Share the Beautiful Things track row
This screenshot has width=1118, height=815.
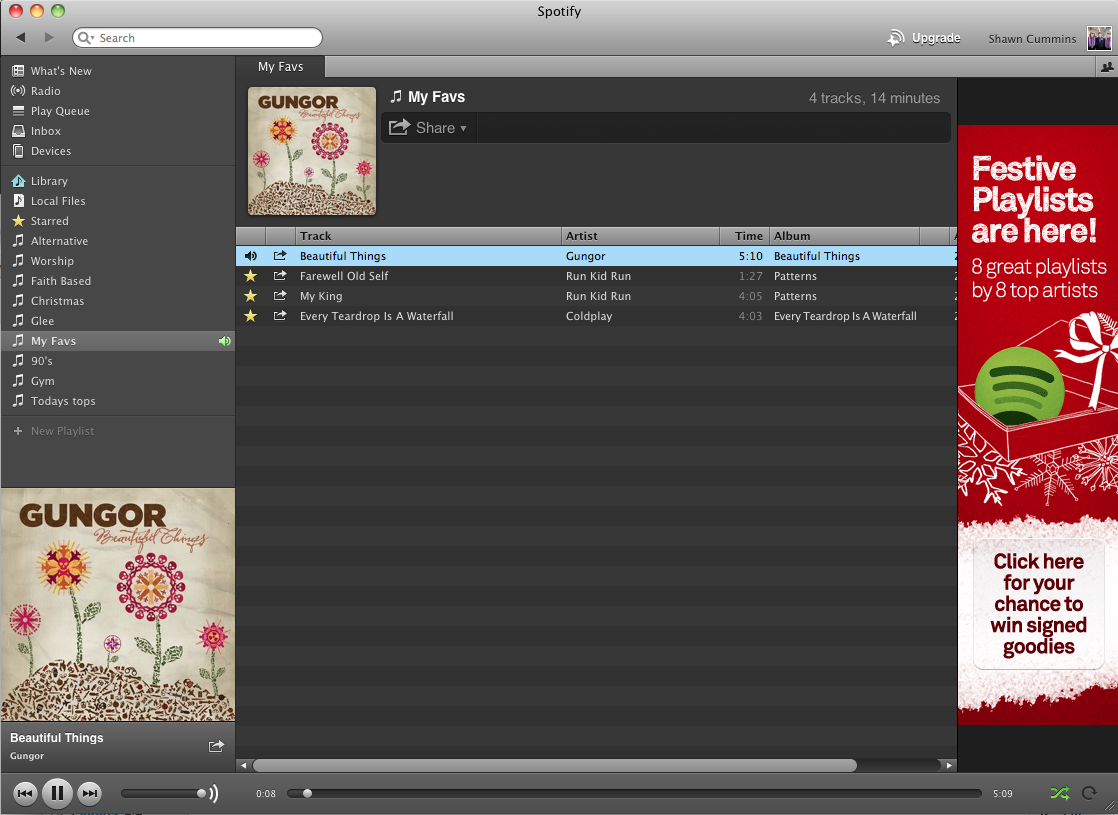click(x=280, y=255)
